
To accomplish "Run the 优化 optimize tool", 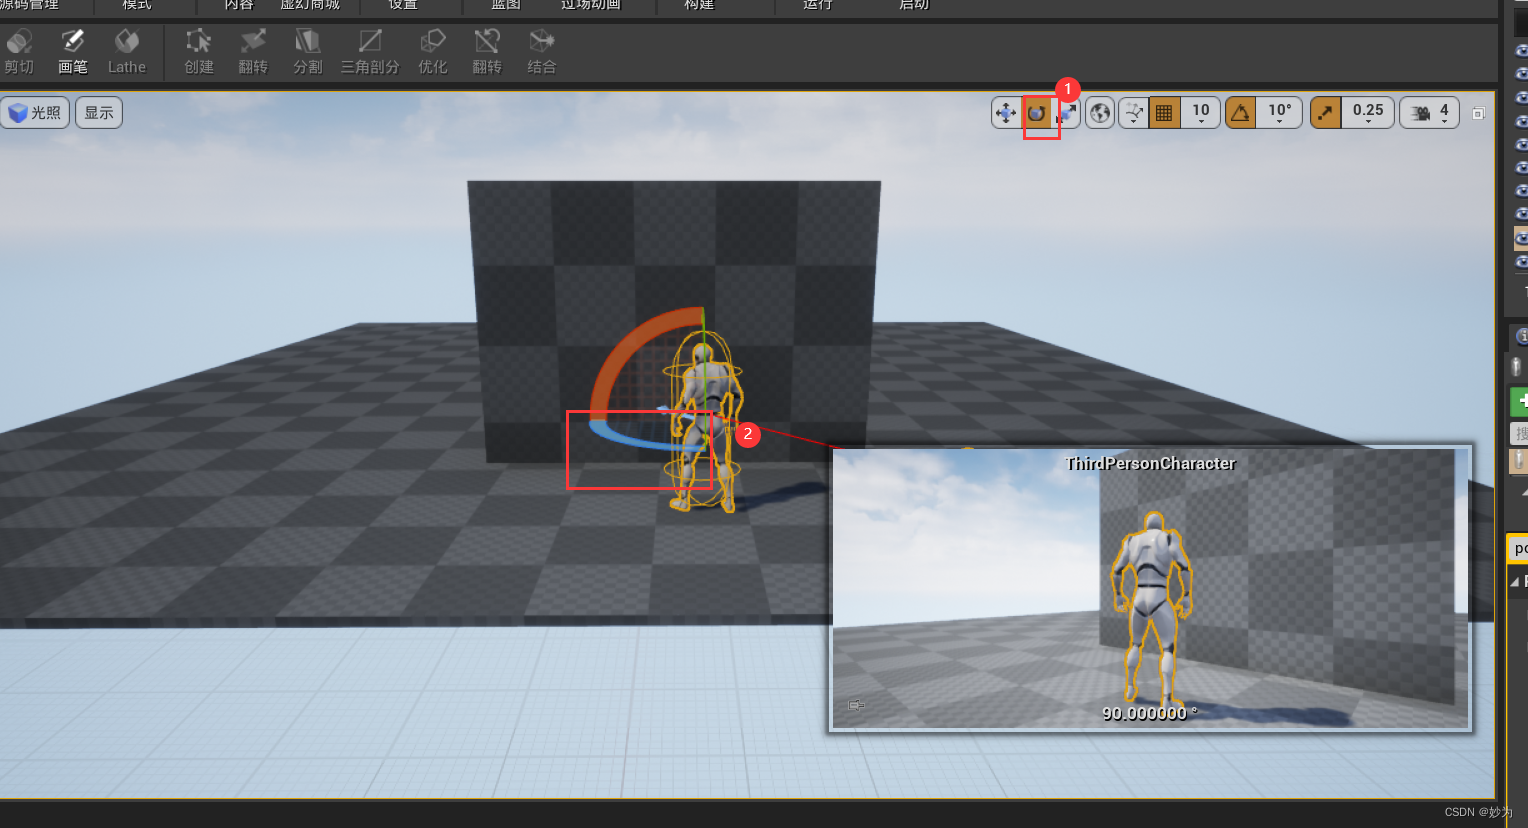I will 433,52.
